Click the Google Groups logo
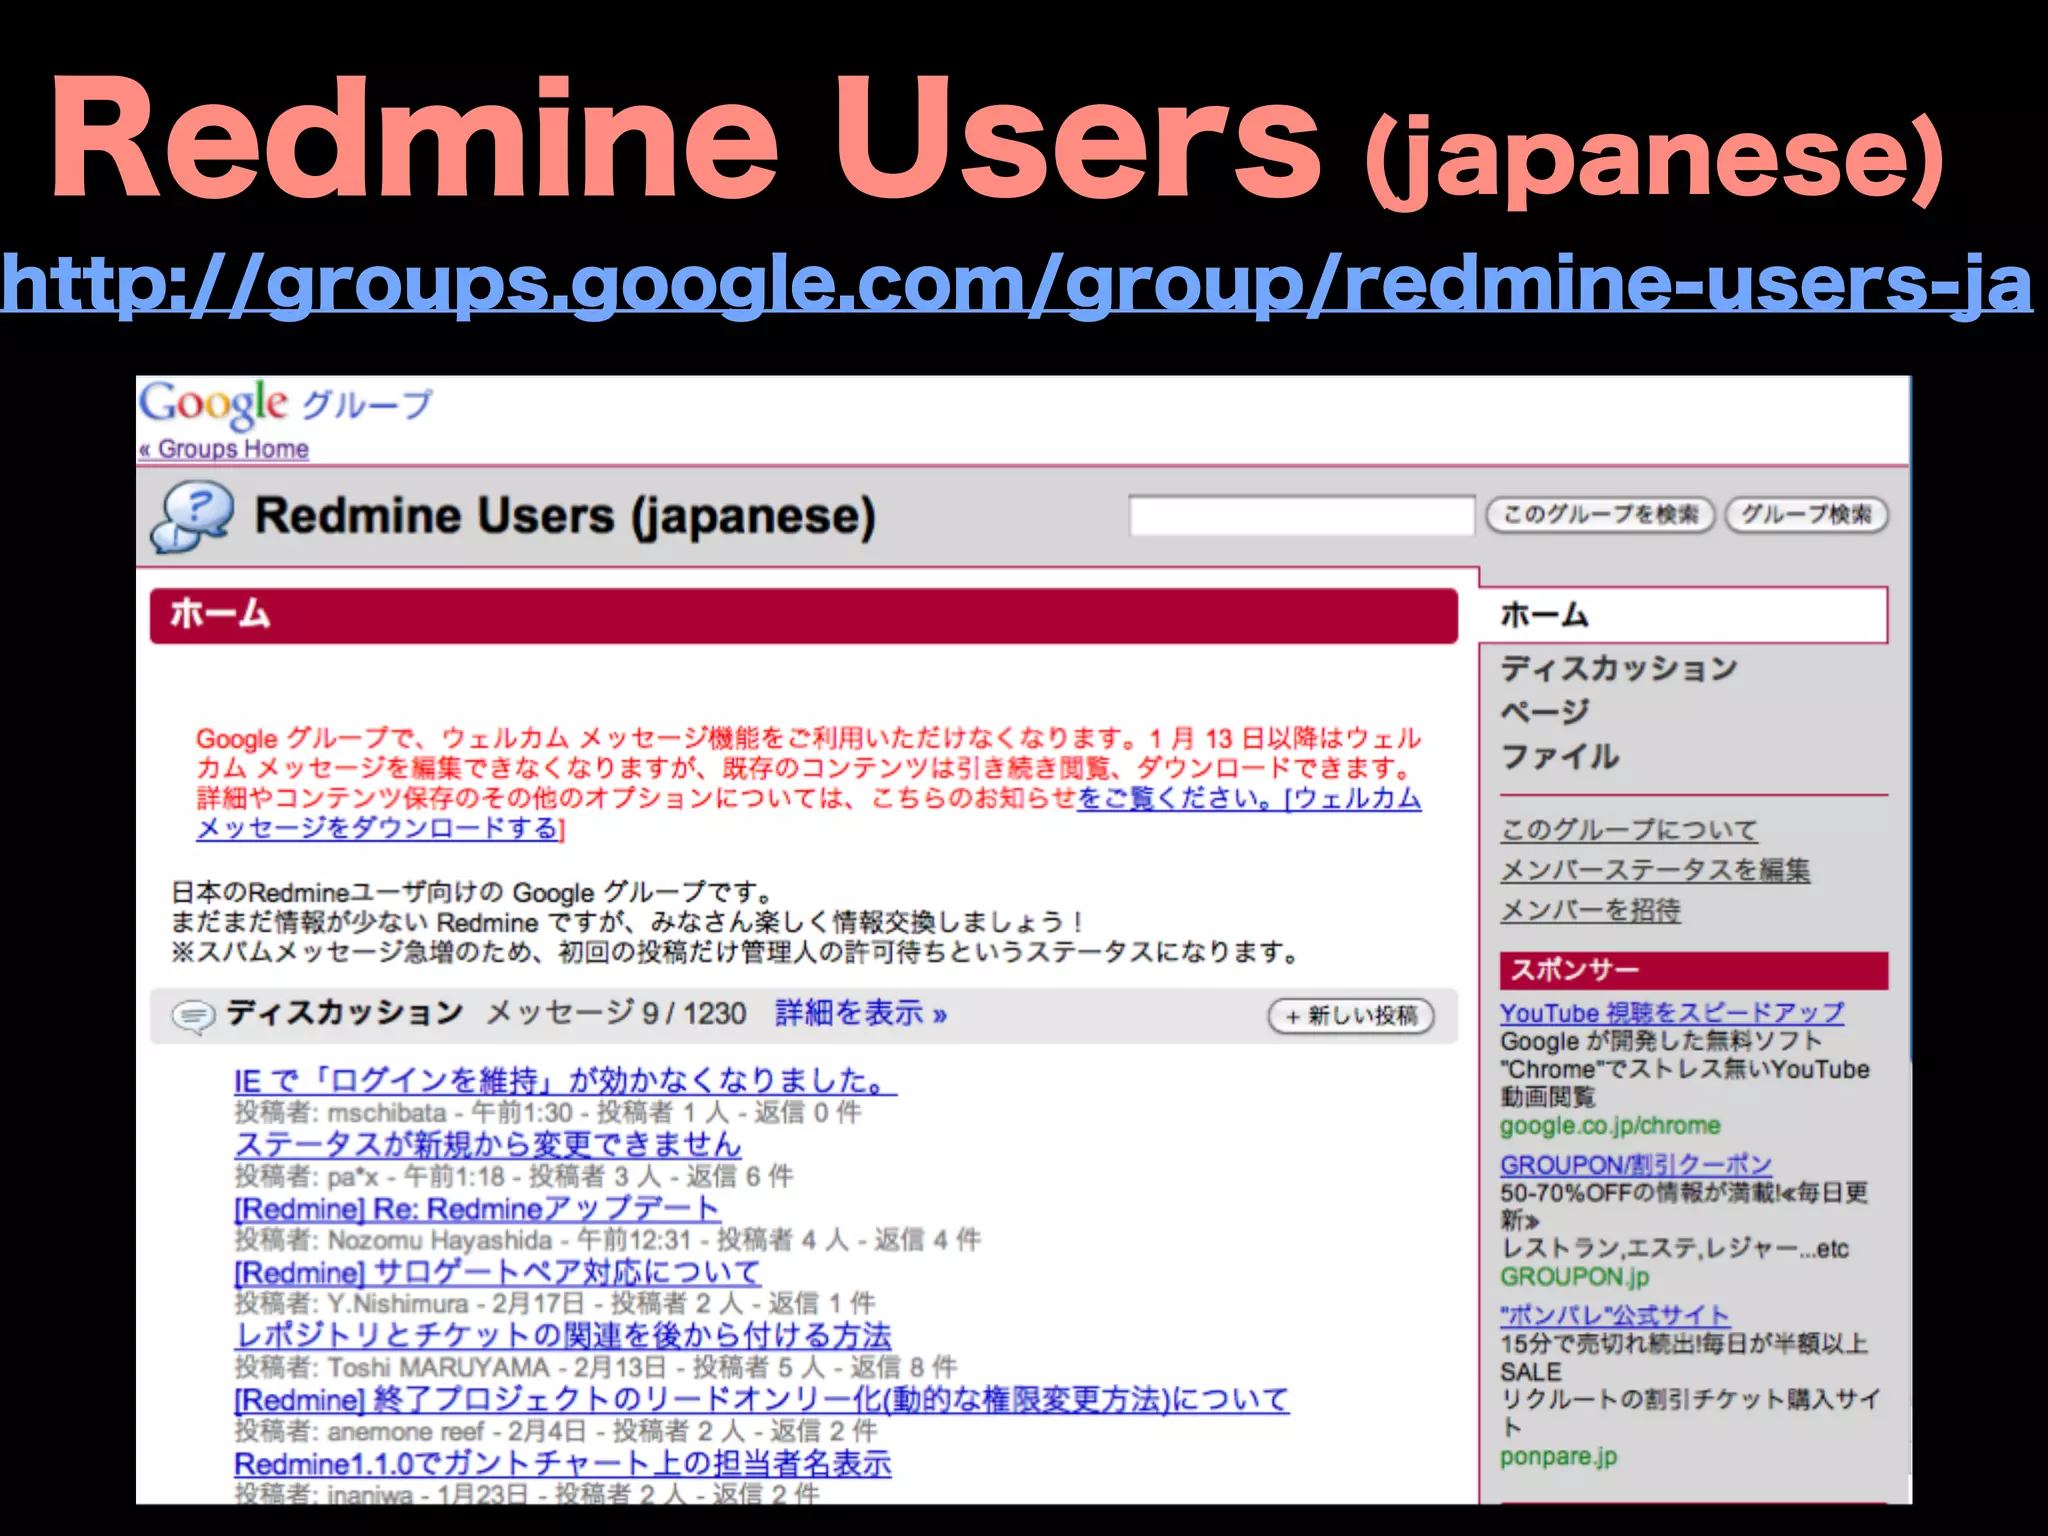 pyautogui.click(x=285, y=405)
